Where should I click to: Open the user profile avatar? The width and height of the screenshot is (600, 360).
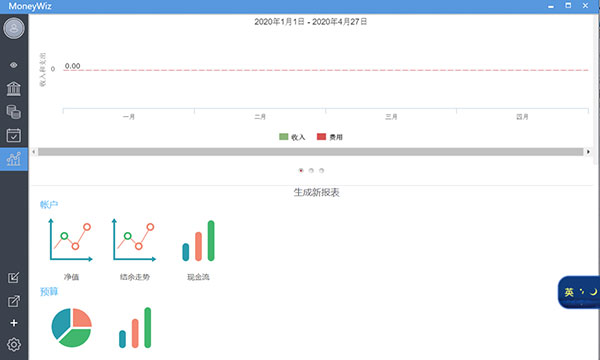14,28
